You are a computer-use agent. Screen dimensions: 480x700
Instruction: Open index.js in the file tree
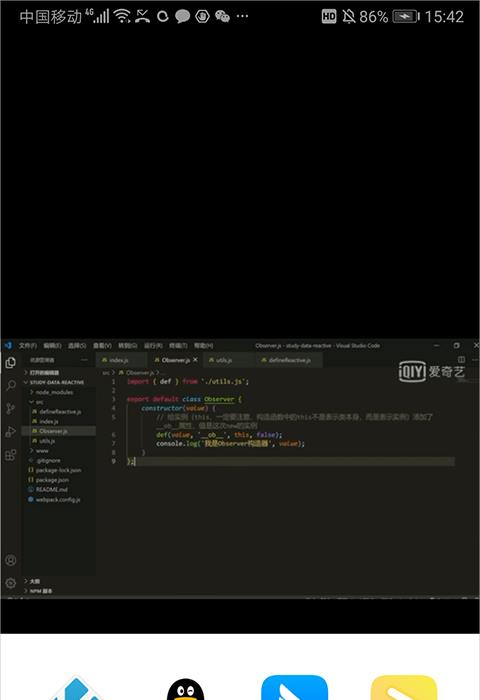(x=59, y=421)
